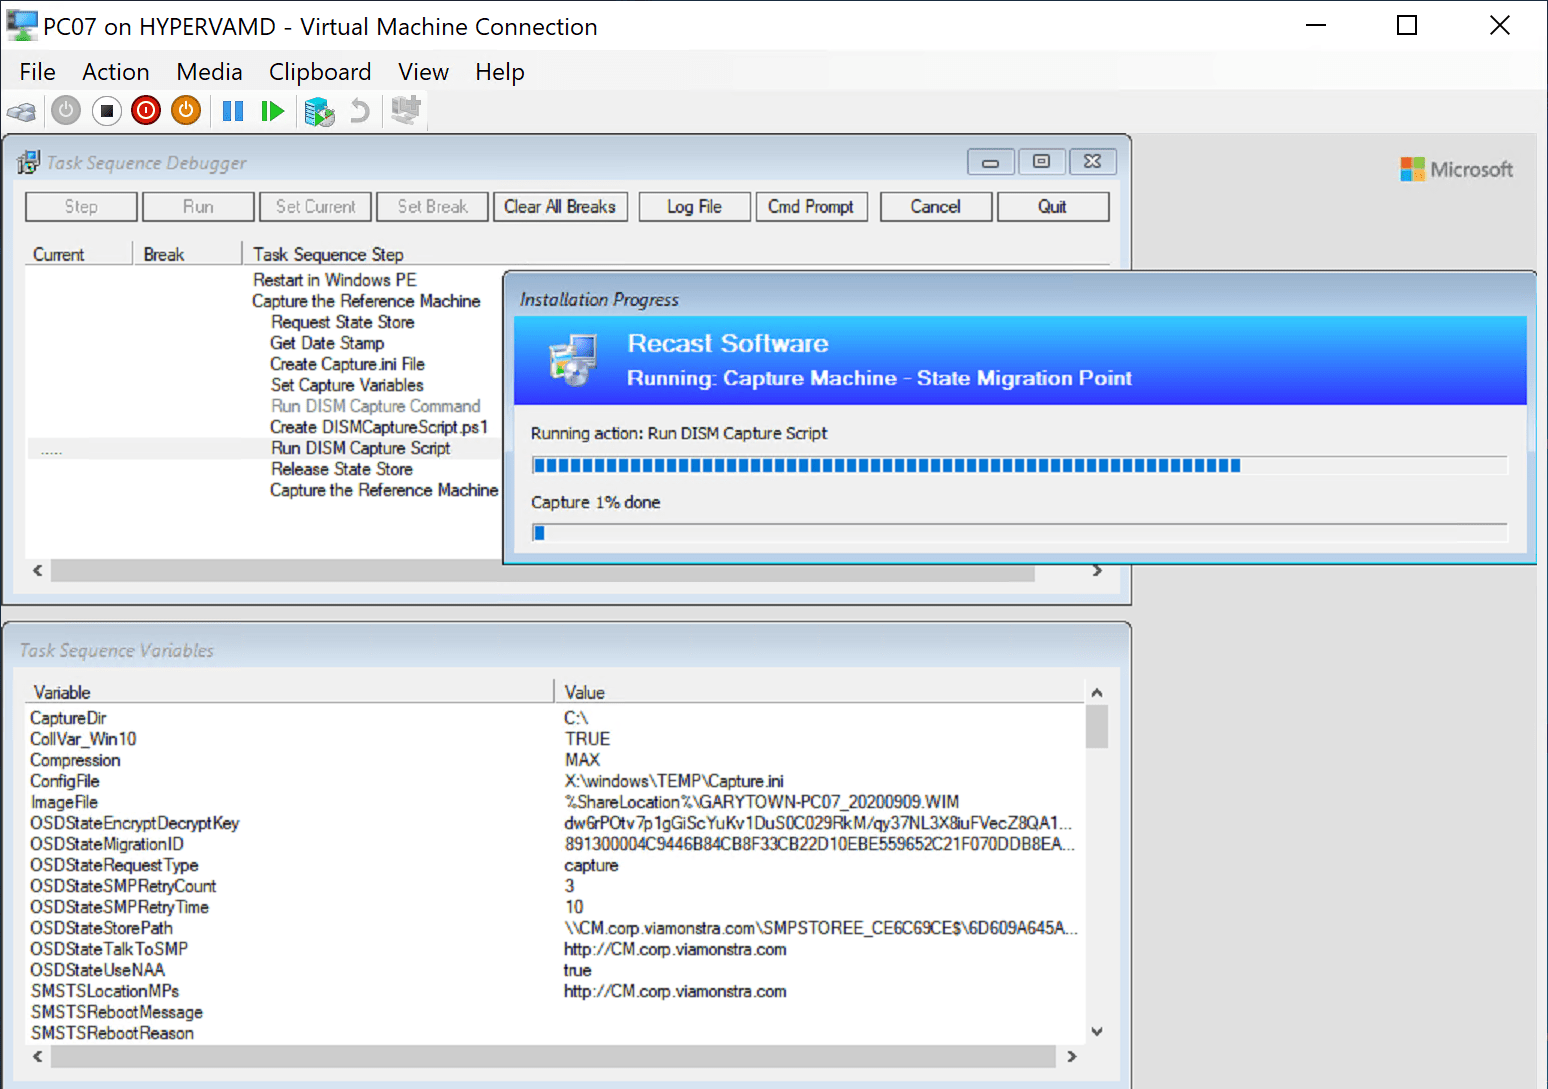Image resolution: width=1548 pixels, height=1089 pixels.
Task: Send Ctrl+Alt+Delete using the keyboard toolbar icon
Action: [22, 110]
